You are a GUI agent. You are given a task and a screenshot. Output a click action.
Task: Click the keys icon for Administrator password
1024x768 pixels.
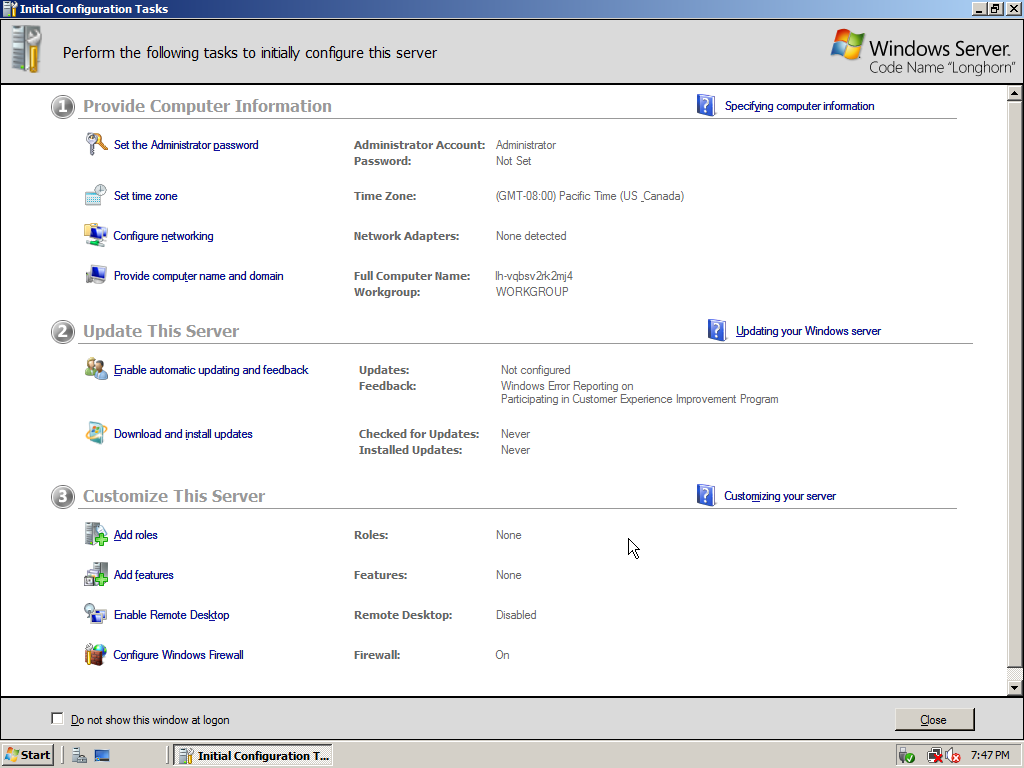click(95, 145)
